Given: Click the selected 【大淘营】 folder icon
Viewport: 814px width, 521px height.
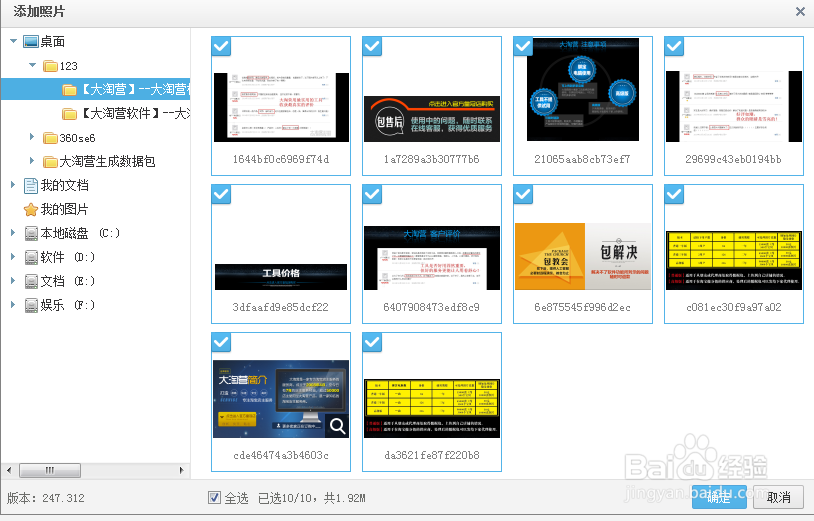Looking at the screenshot, I should tap(70, 90).
